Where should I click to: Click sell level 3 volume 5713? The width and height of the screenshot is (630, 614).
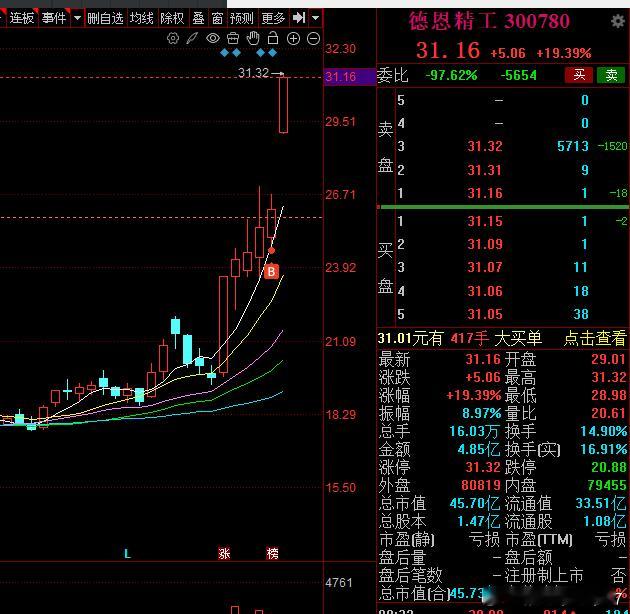573,146
